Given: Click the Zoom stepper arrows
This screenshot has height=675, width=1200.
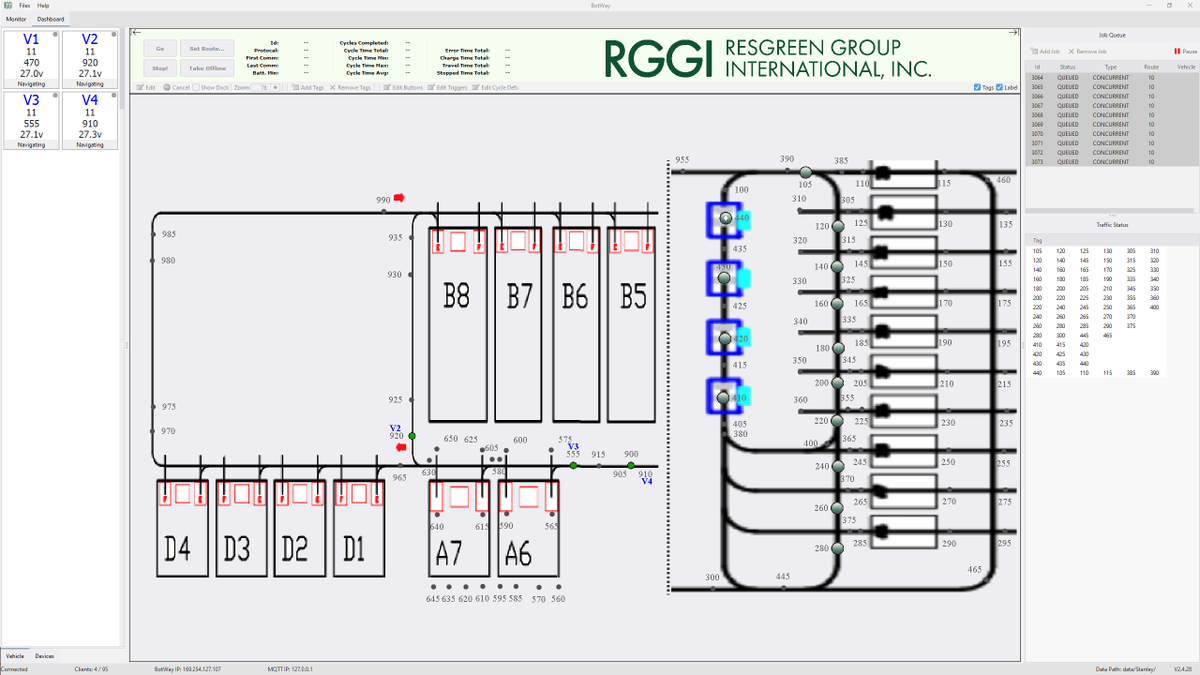Looking at the screenshot, I should (x=276, y=88).
